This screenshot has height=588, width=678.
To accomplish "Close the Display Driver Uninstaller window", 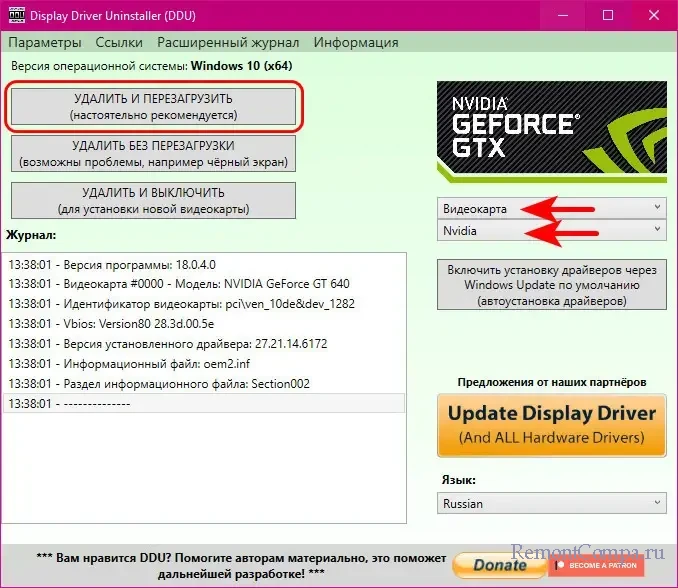I will [x=654, y=16].
